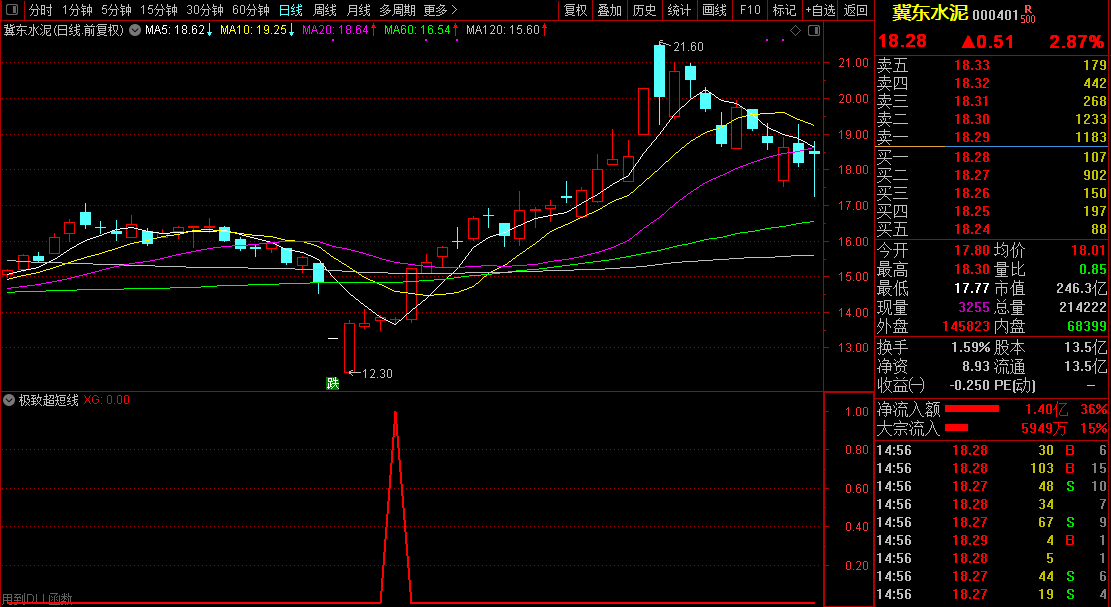Screen dimensions: 1111x607
Task: Open the 画线 drawing tools
Action: tap(714, 10)
